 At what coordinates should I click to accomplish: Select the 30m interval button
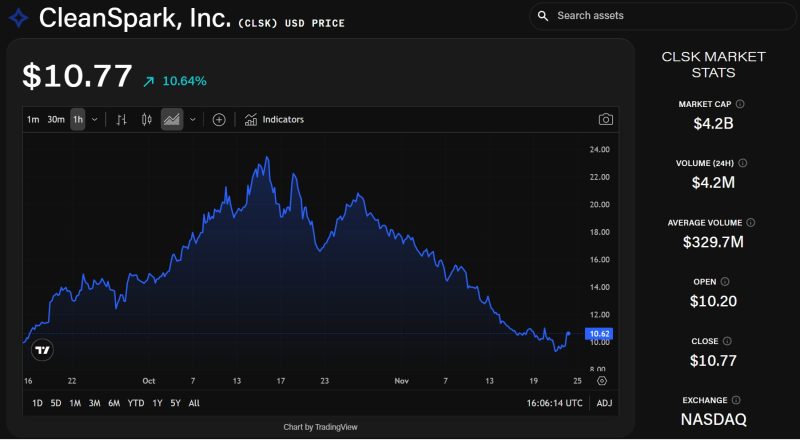coord(56,120)
